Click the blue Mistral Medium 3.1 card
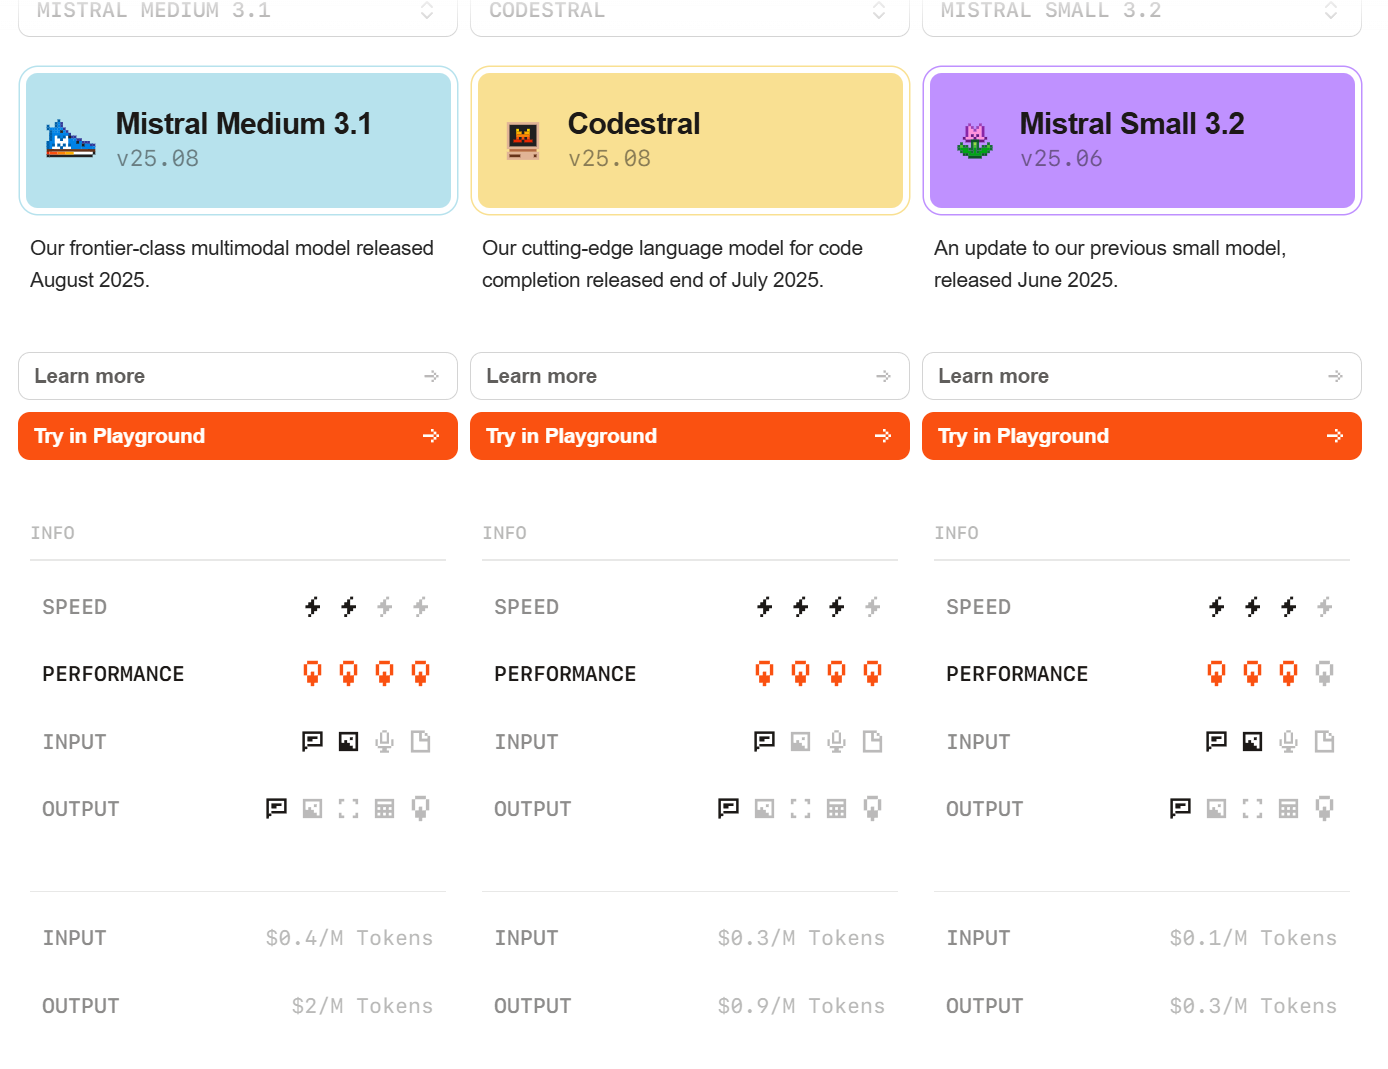Viewport: 1388px width, 1069px height. tap(238, 140)
